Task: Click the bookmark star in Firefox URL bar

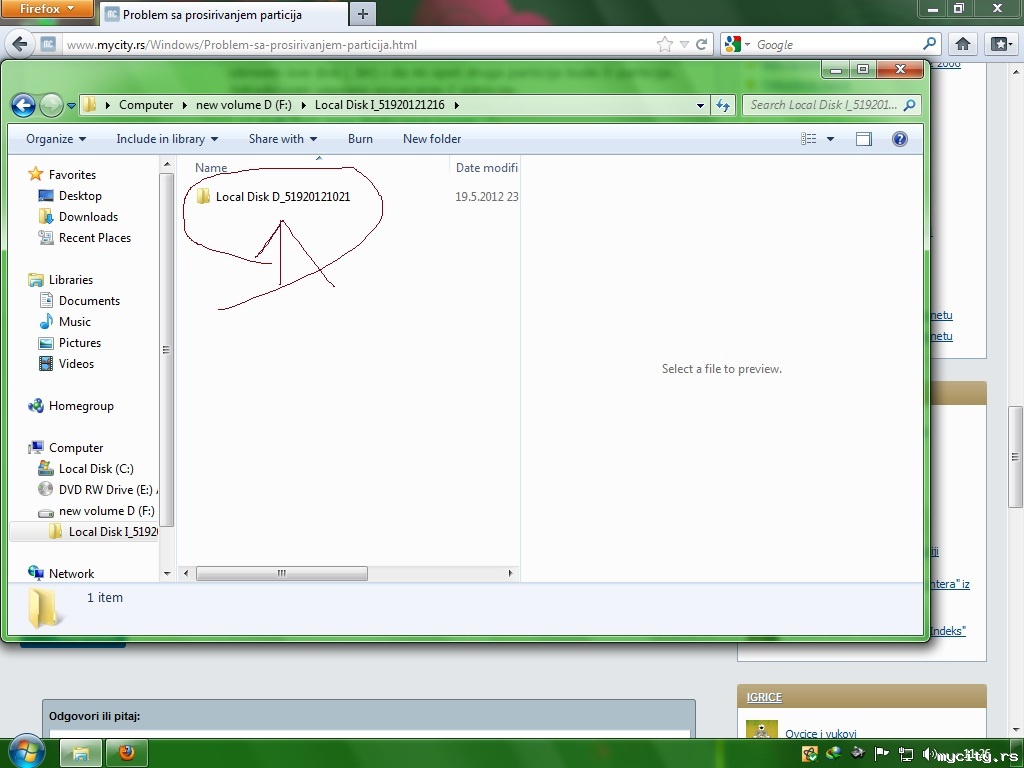Action: click(x=665, y=44)
